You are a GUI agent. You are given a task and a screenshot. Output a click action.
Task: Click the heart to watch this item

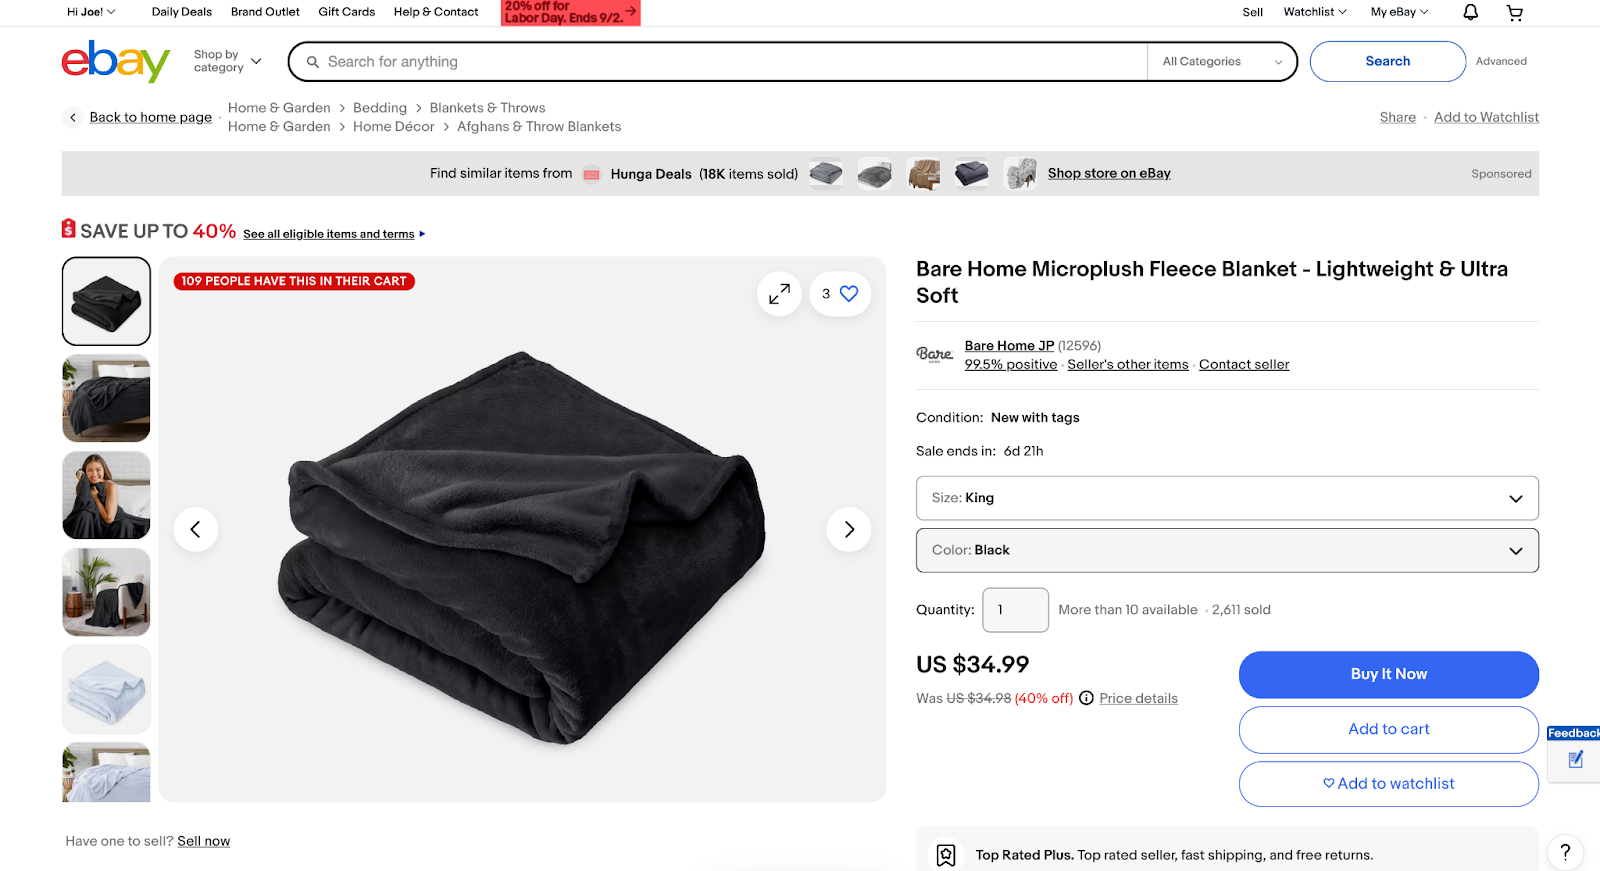[848, 293]
